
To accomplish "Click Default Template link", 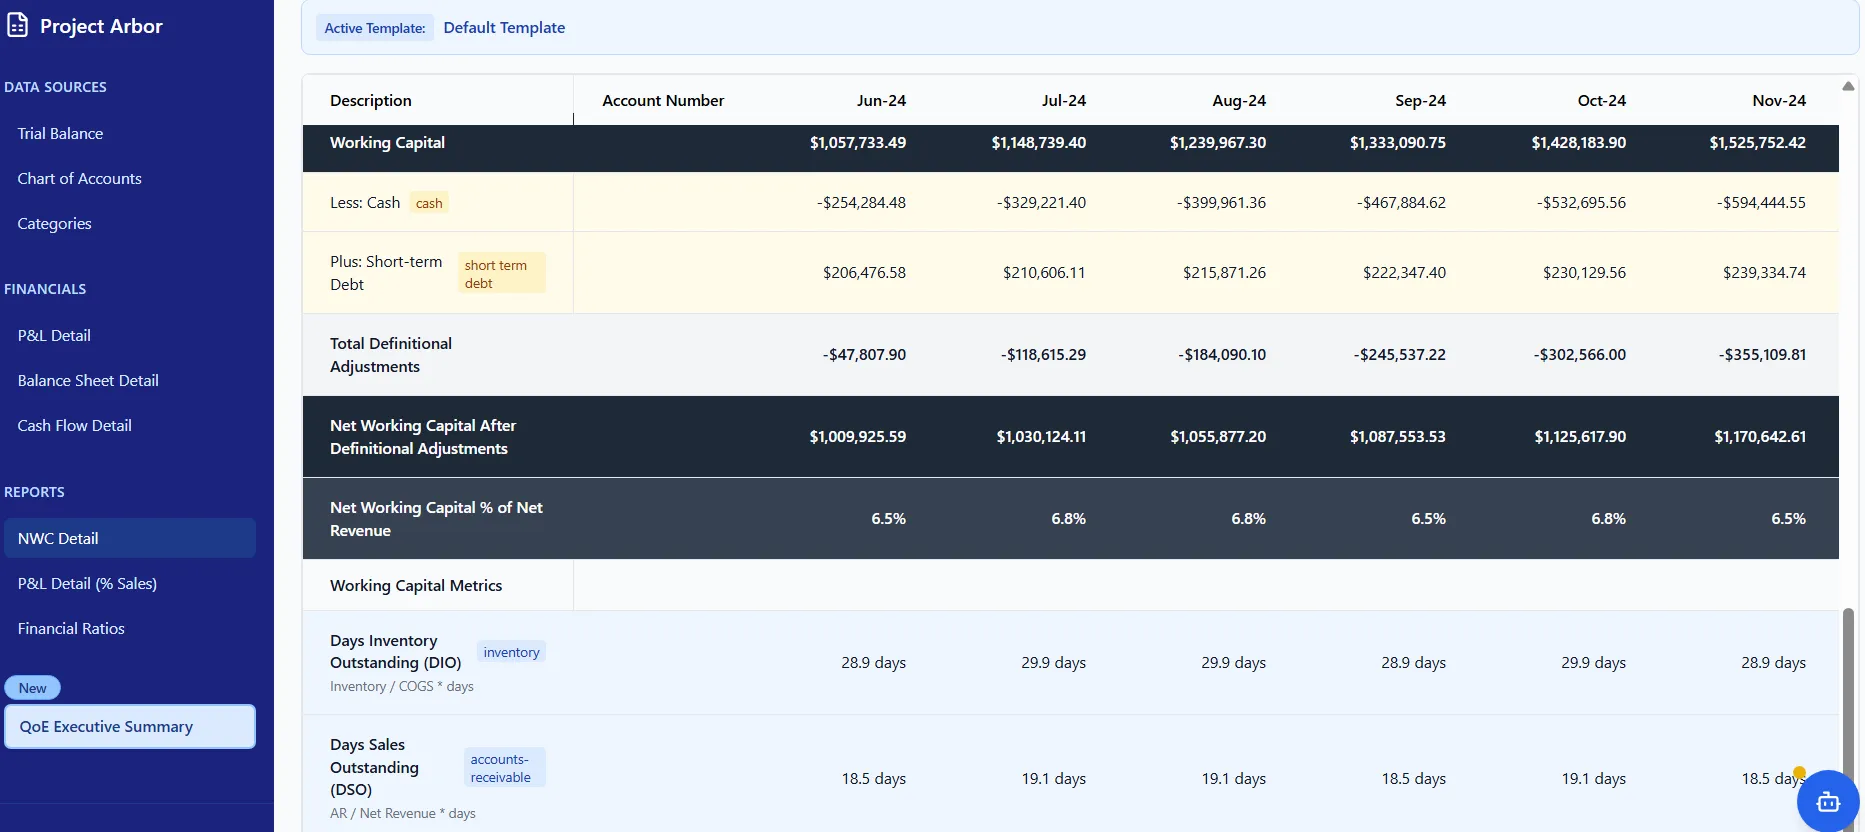I will pyautogui.click(x=504, y=27).
